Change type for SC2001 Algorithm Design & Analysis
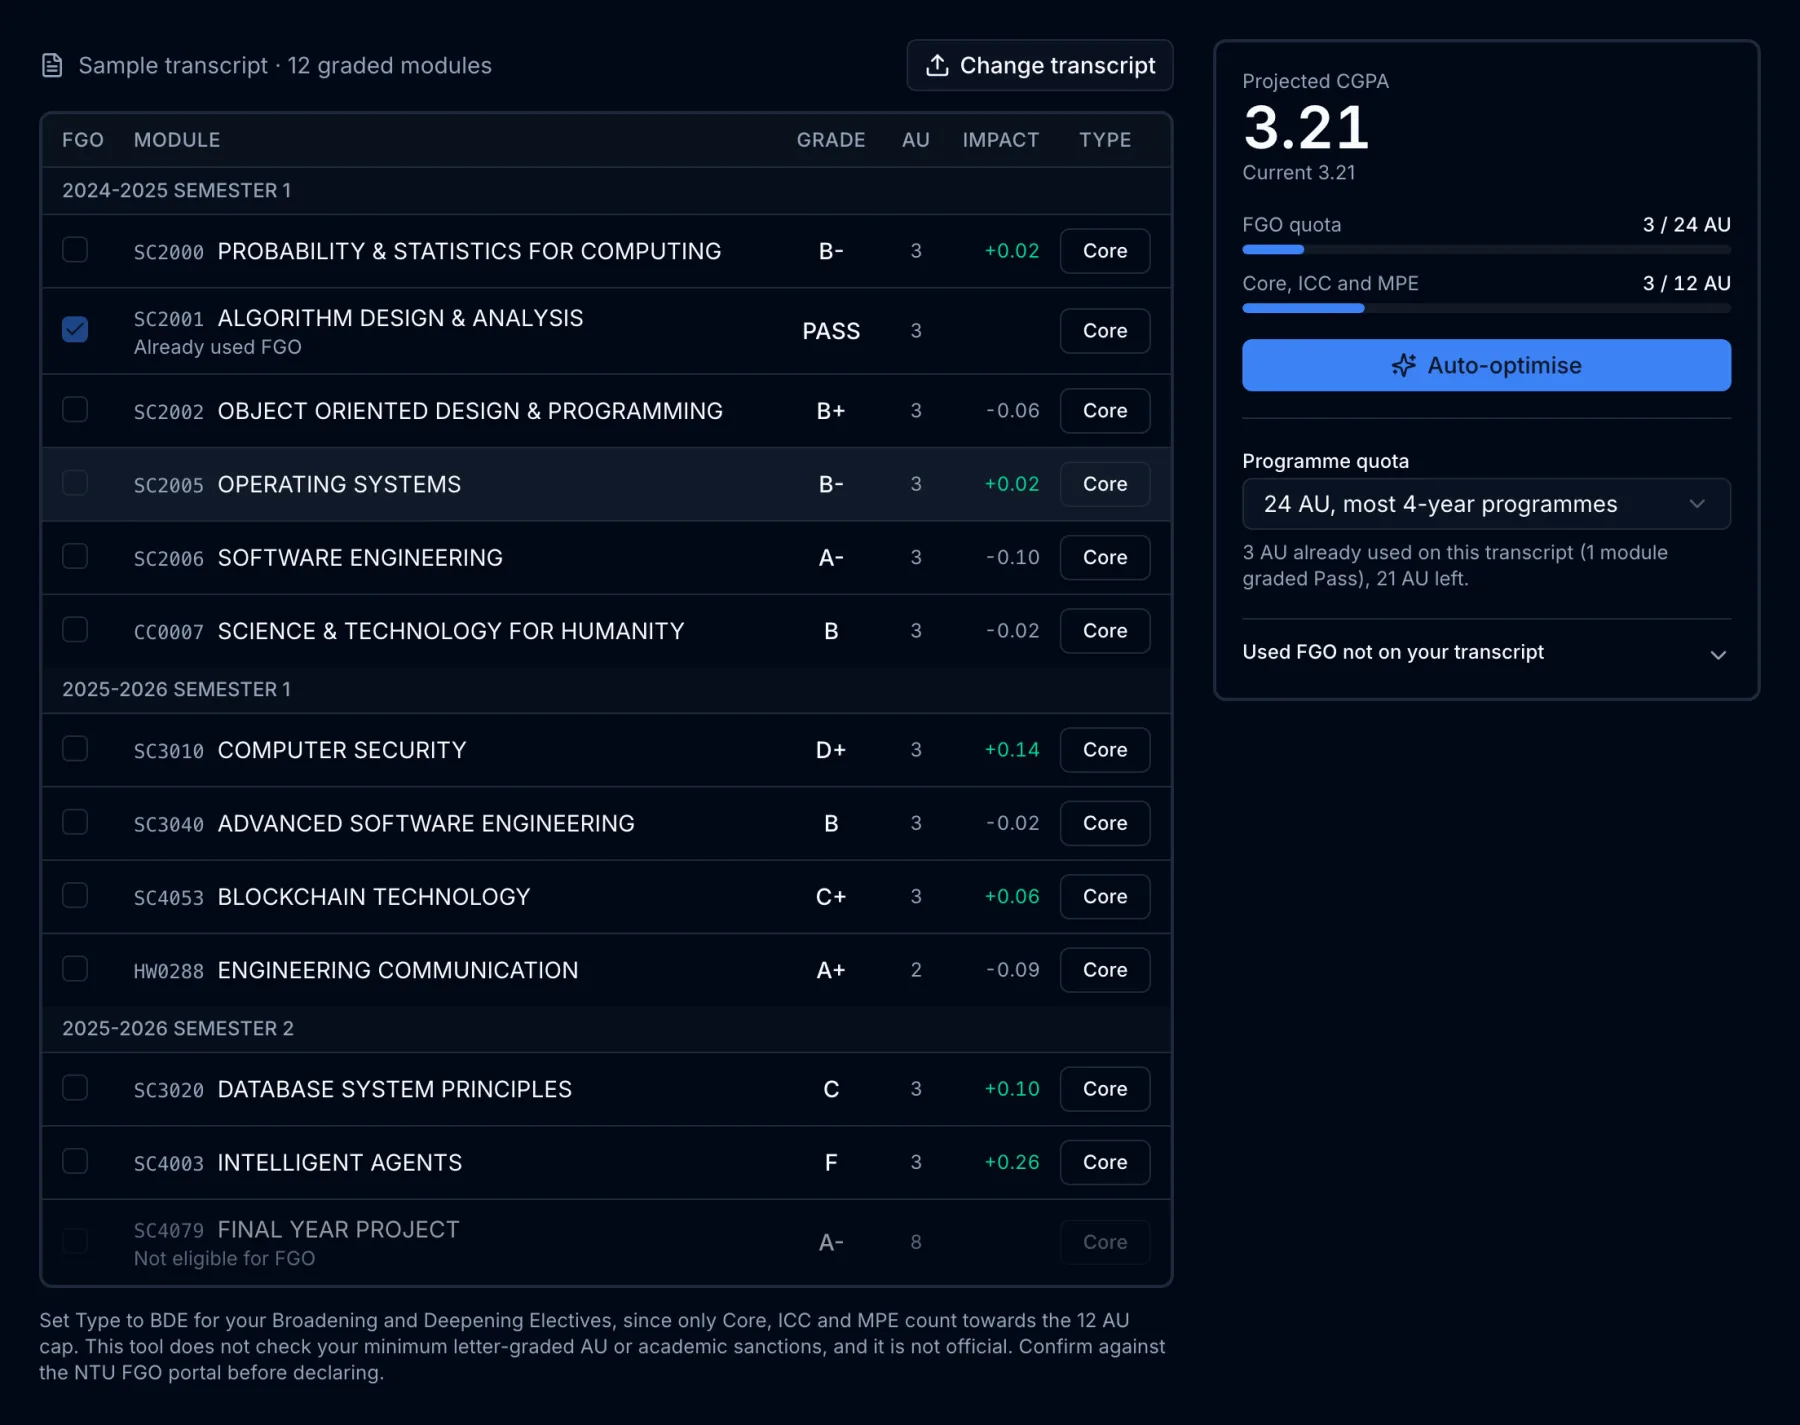Image resolution: width=1800 pixels, height=1425 pixels. (x=1105, y=331)
